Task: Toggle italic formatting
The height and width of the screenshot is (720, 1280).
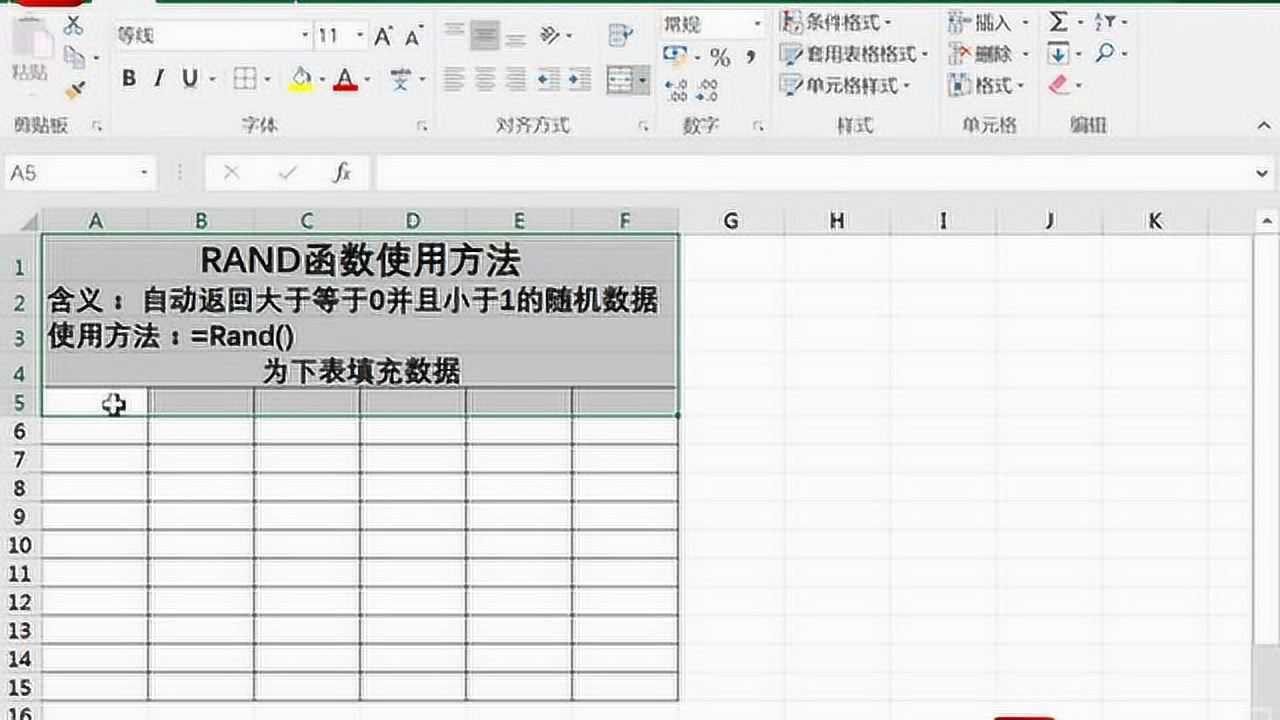Action: coord(158,79)
